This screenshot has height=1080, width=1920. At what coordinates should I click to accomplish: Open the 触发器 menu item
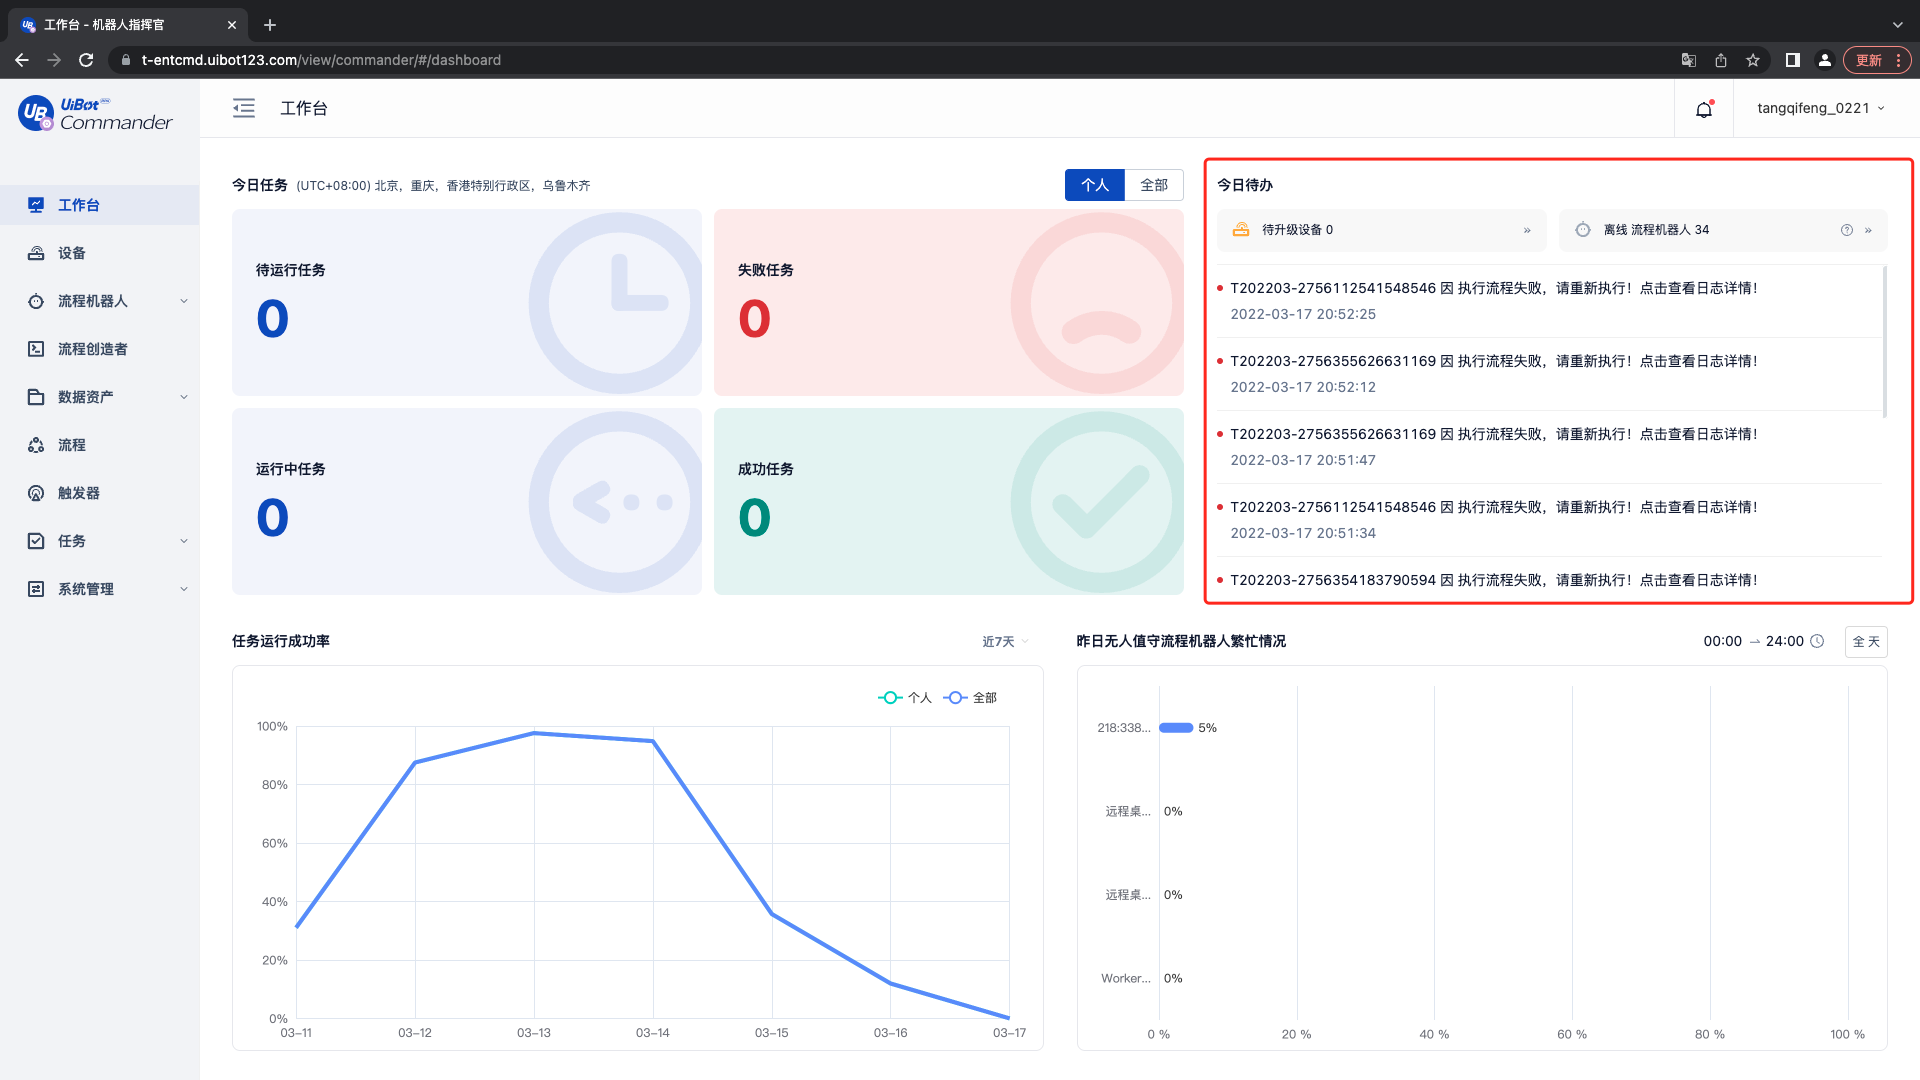click(100, 493)
